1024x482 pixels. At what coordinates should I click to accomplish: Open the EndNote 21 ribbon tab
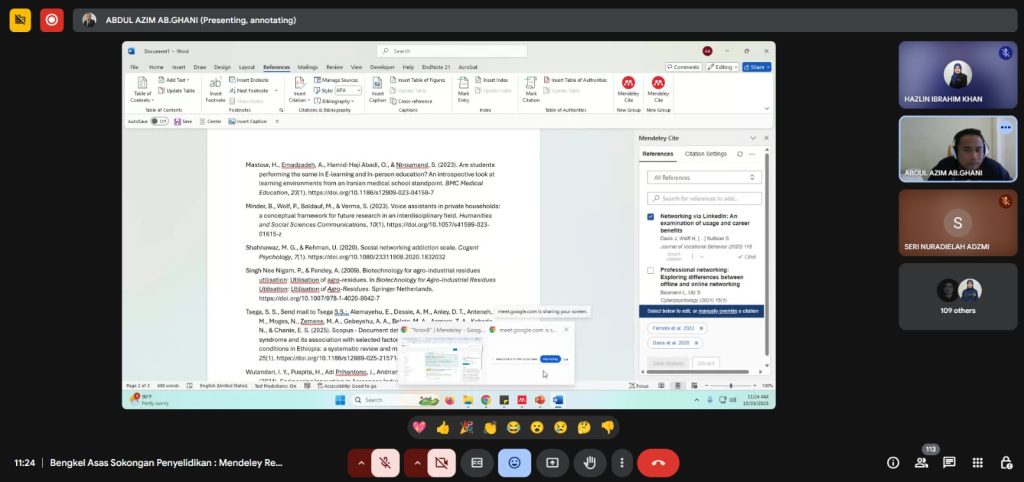click(x=436, y=67)
